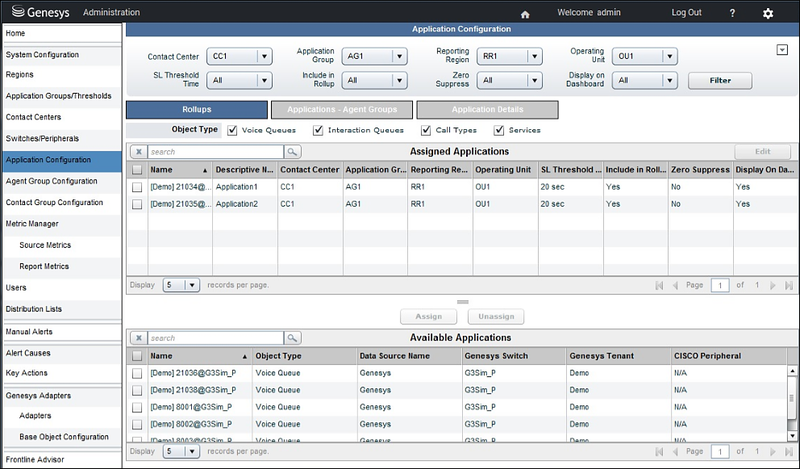
Task: Clear the Assigned Applications search with X icon
Action: (x=138, y=152)
